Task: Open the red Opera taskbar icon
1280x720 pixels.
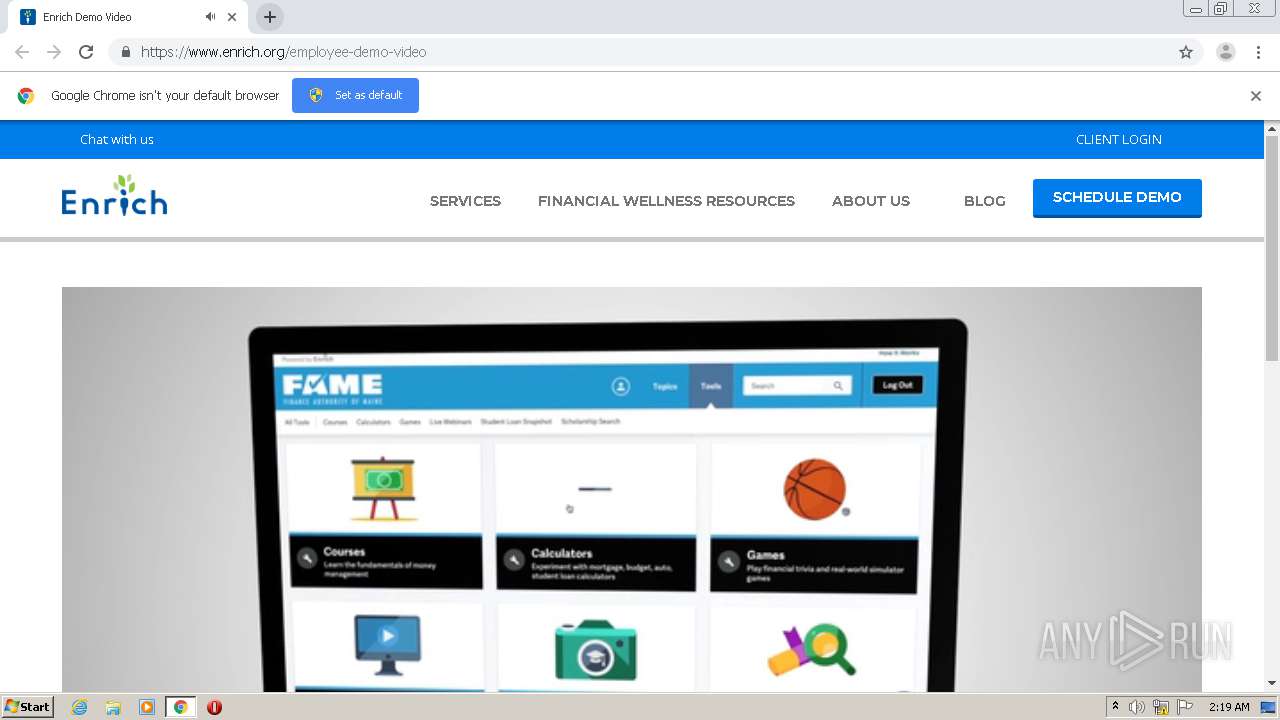Action: [214, 707]
